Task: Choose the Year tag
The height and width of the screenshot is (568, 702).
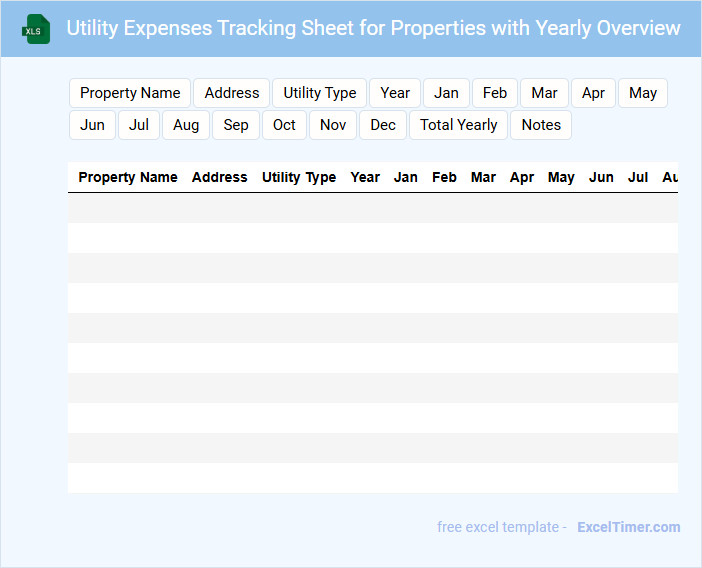Action: [395, 93]
